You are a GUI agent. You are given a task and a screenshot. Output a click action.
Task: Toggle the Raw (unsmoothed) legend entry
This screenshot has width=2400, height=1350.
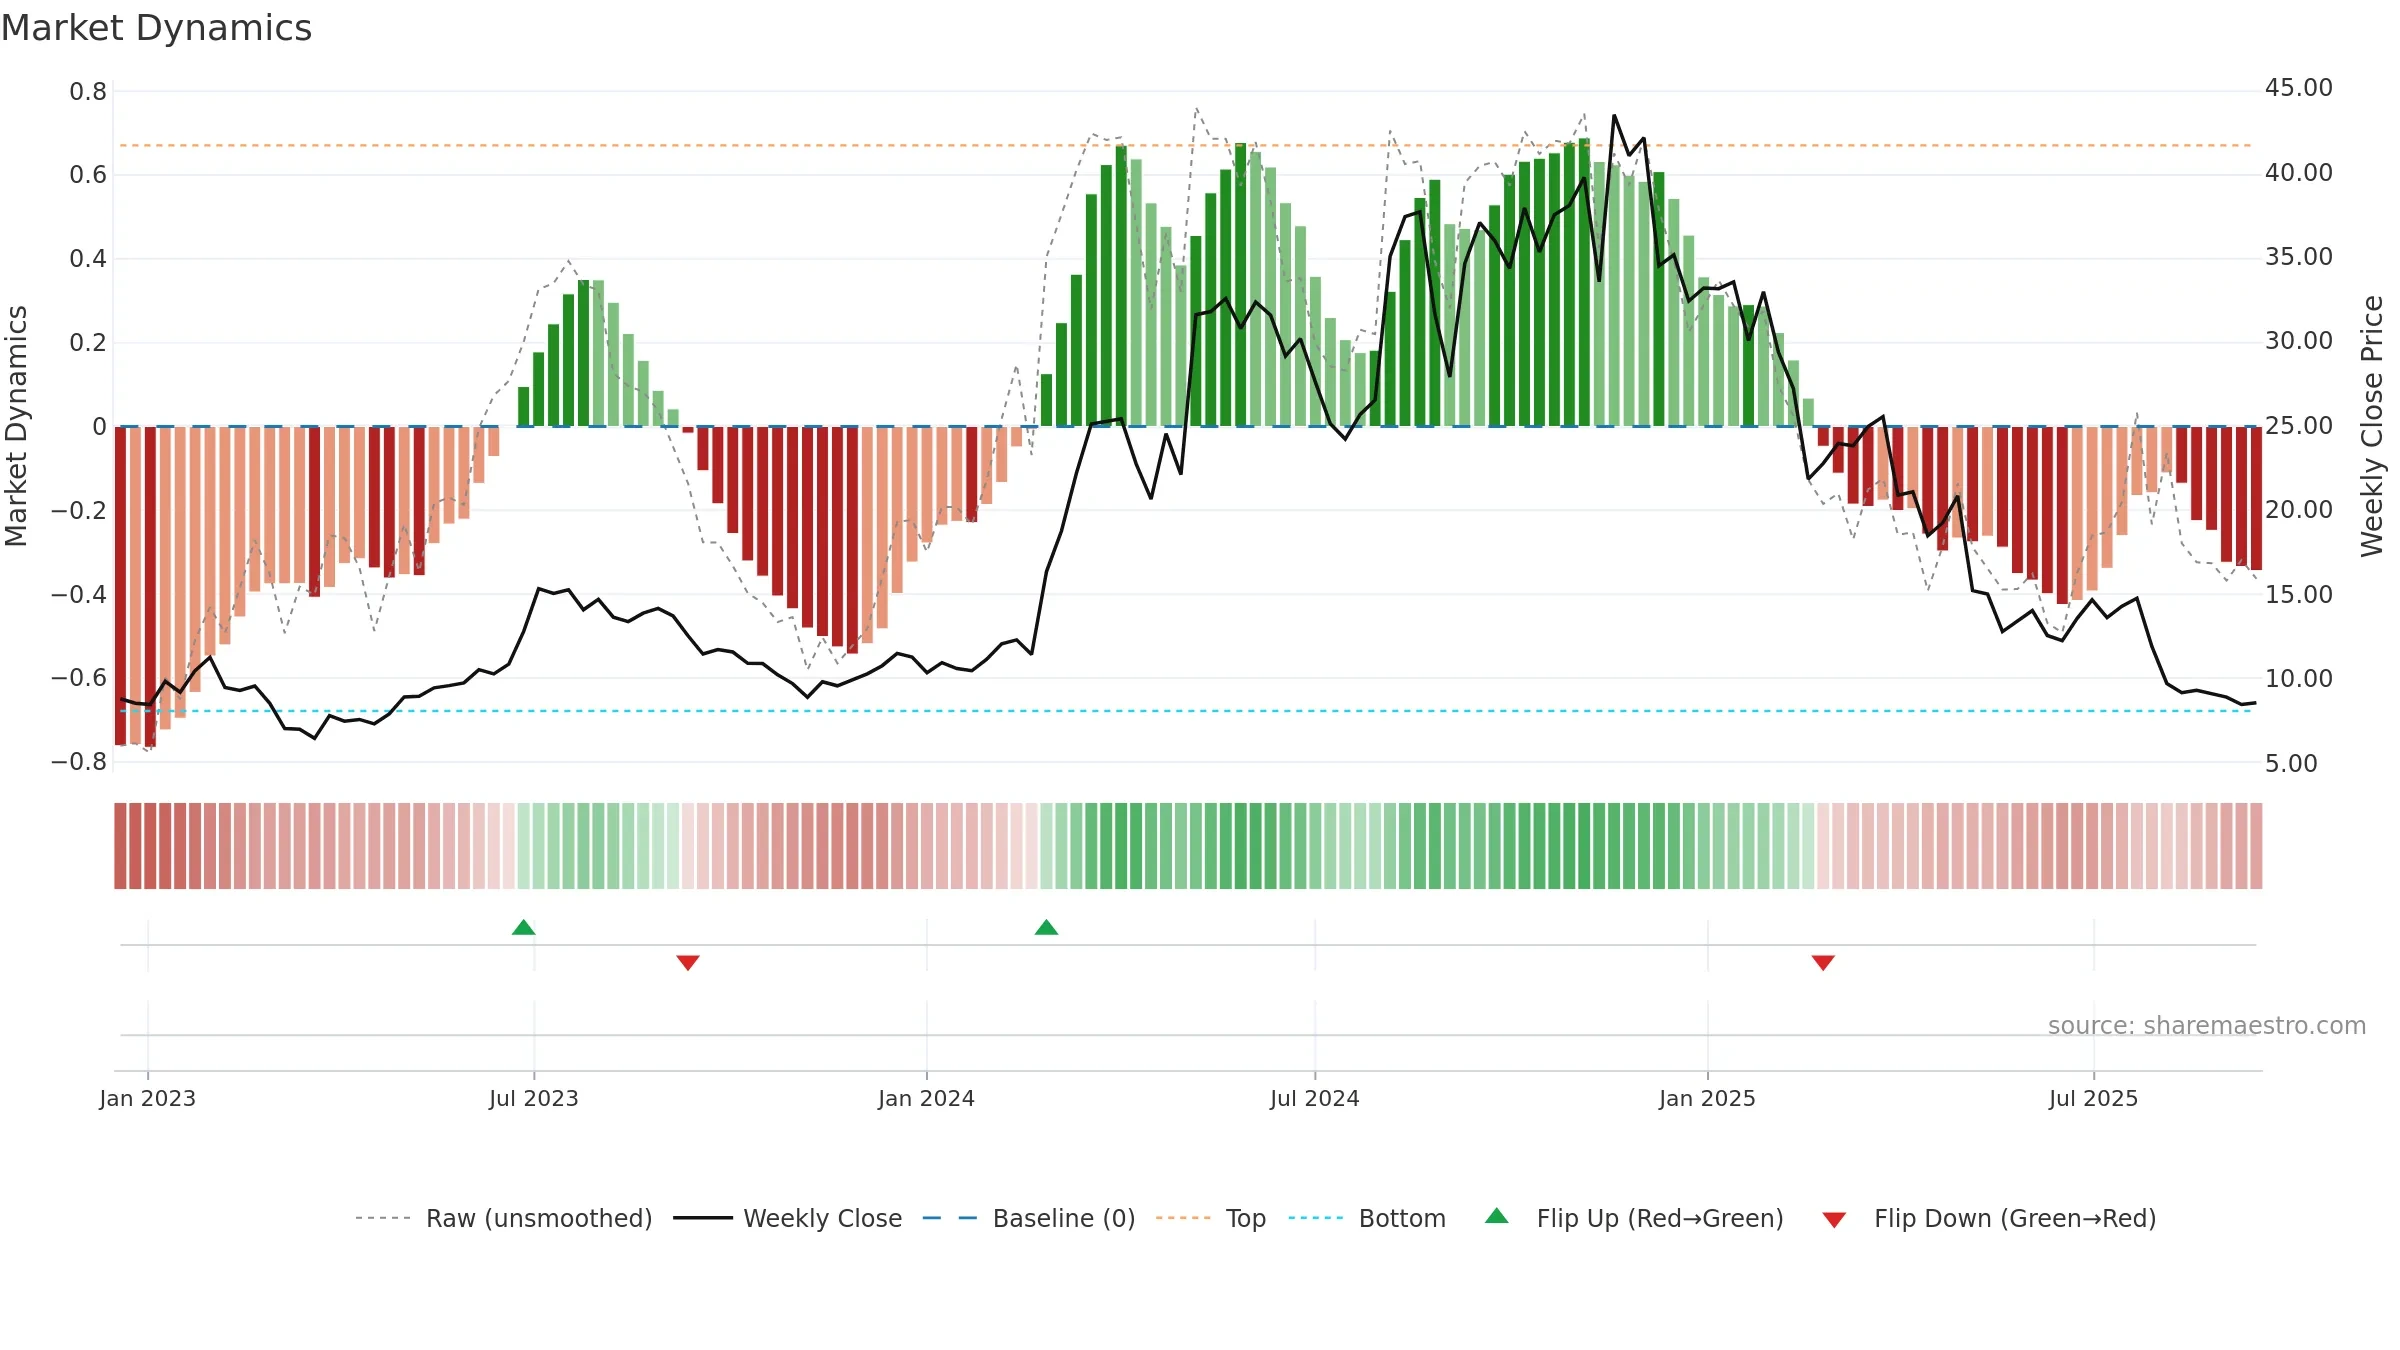click(504, 1218)
